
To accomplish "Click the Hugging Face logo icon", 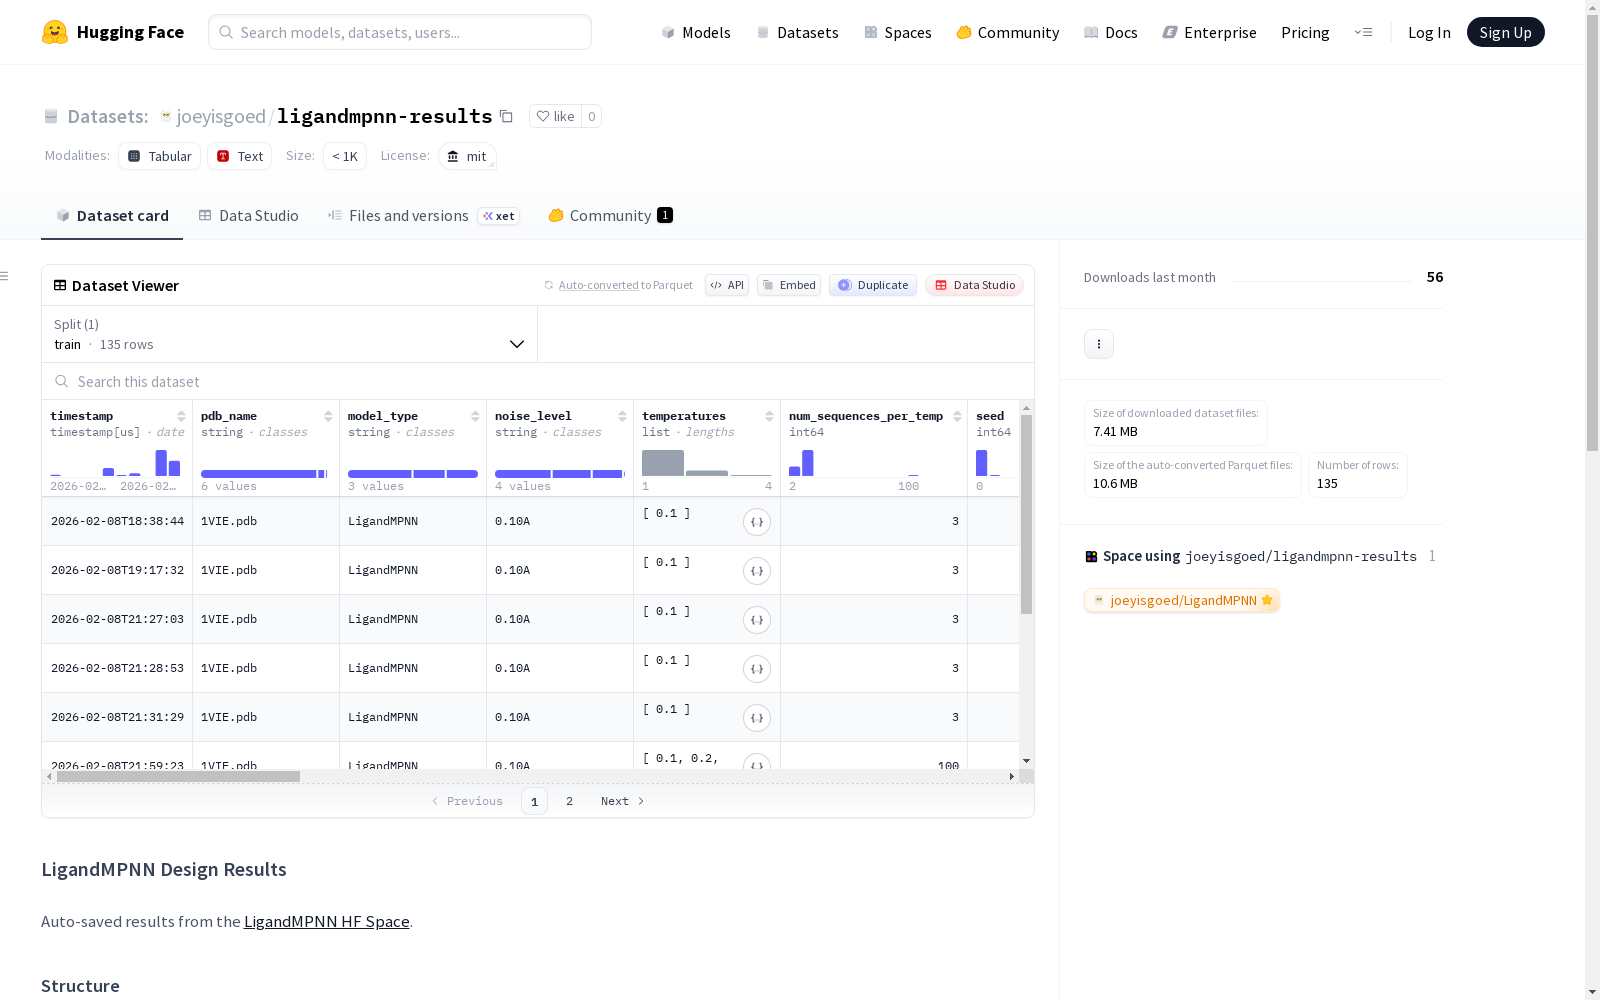I will (x=55, y=32).
